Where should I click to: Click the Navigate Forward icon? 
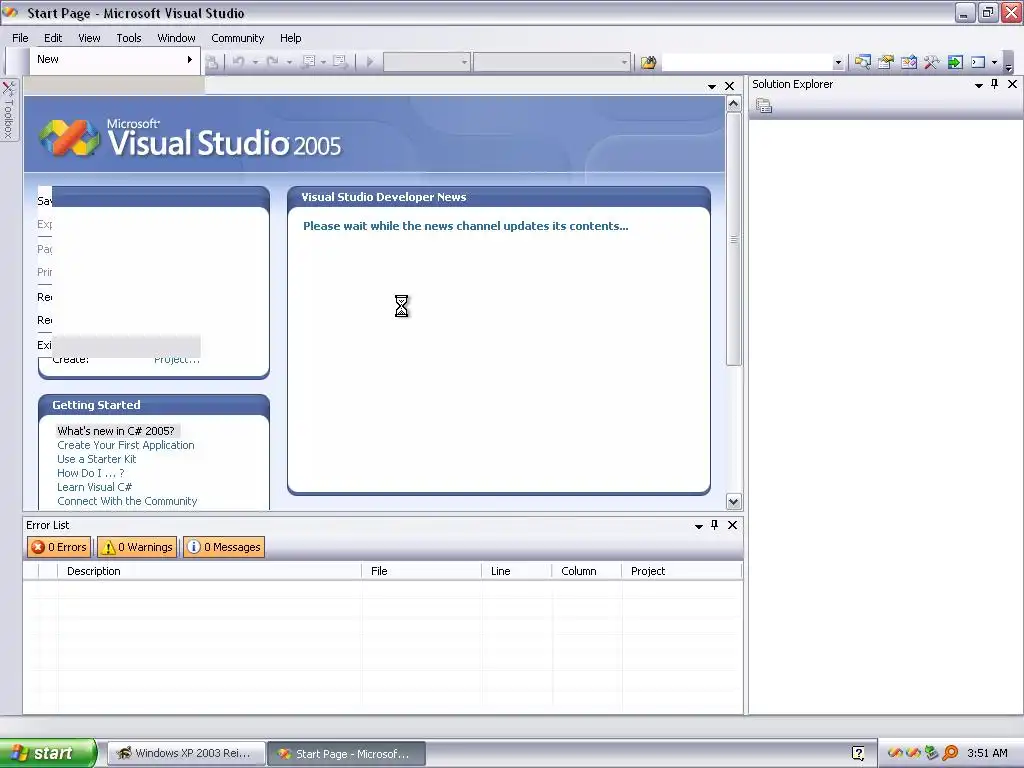coord(340,62)
